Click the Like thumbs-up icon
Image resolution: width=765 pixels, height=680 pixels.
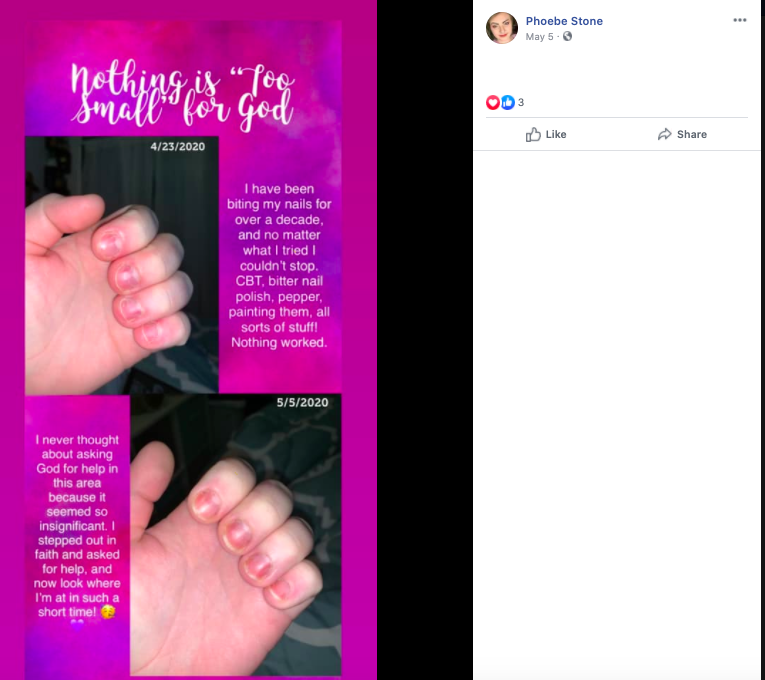pos(533,134)
